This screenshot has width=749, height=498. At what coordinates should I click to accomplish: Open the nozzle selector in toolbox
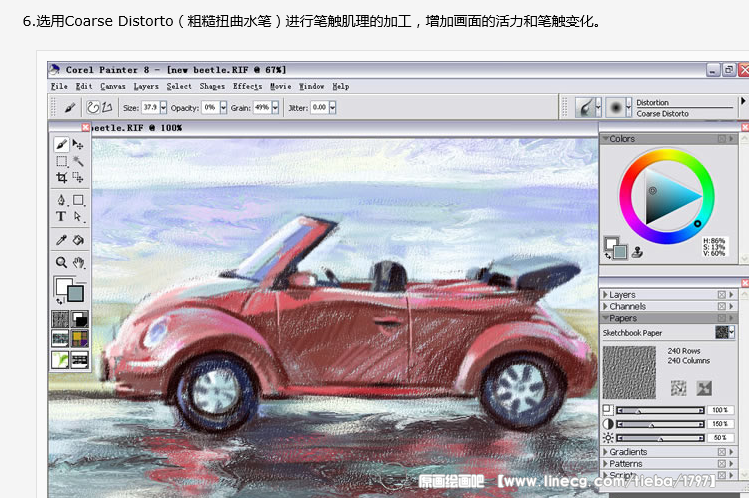coord(79,360)
